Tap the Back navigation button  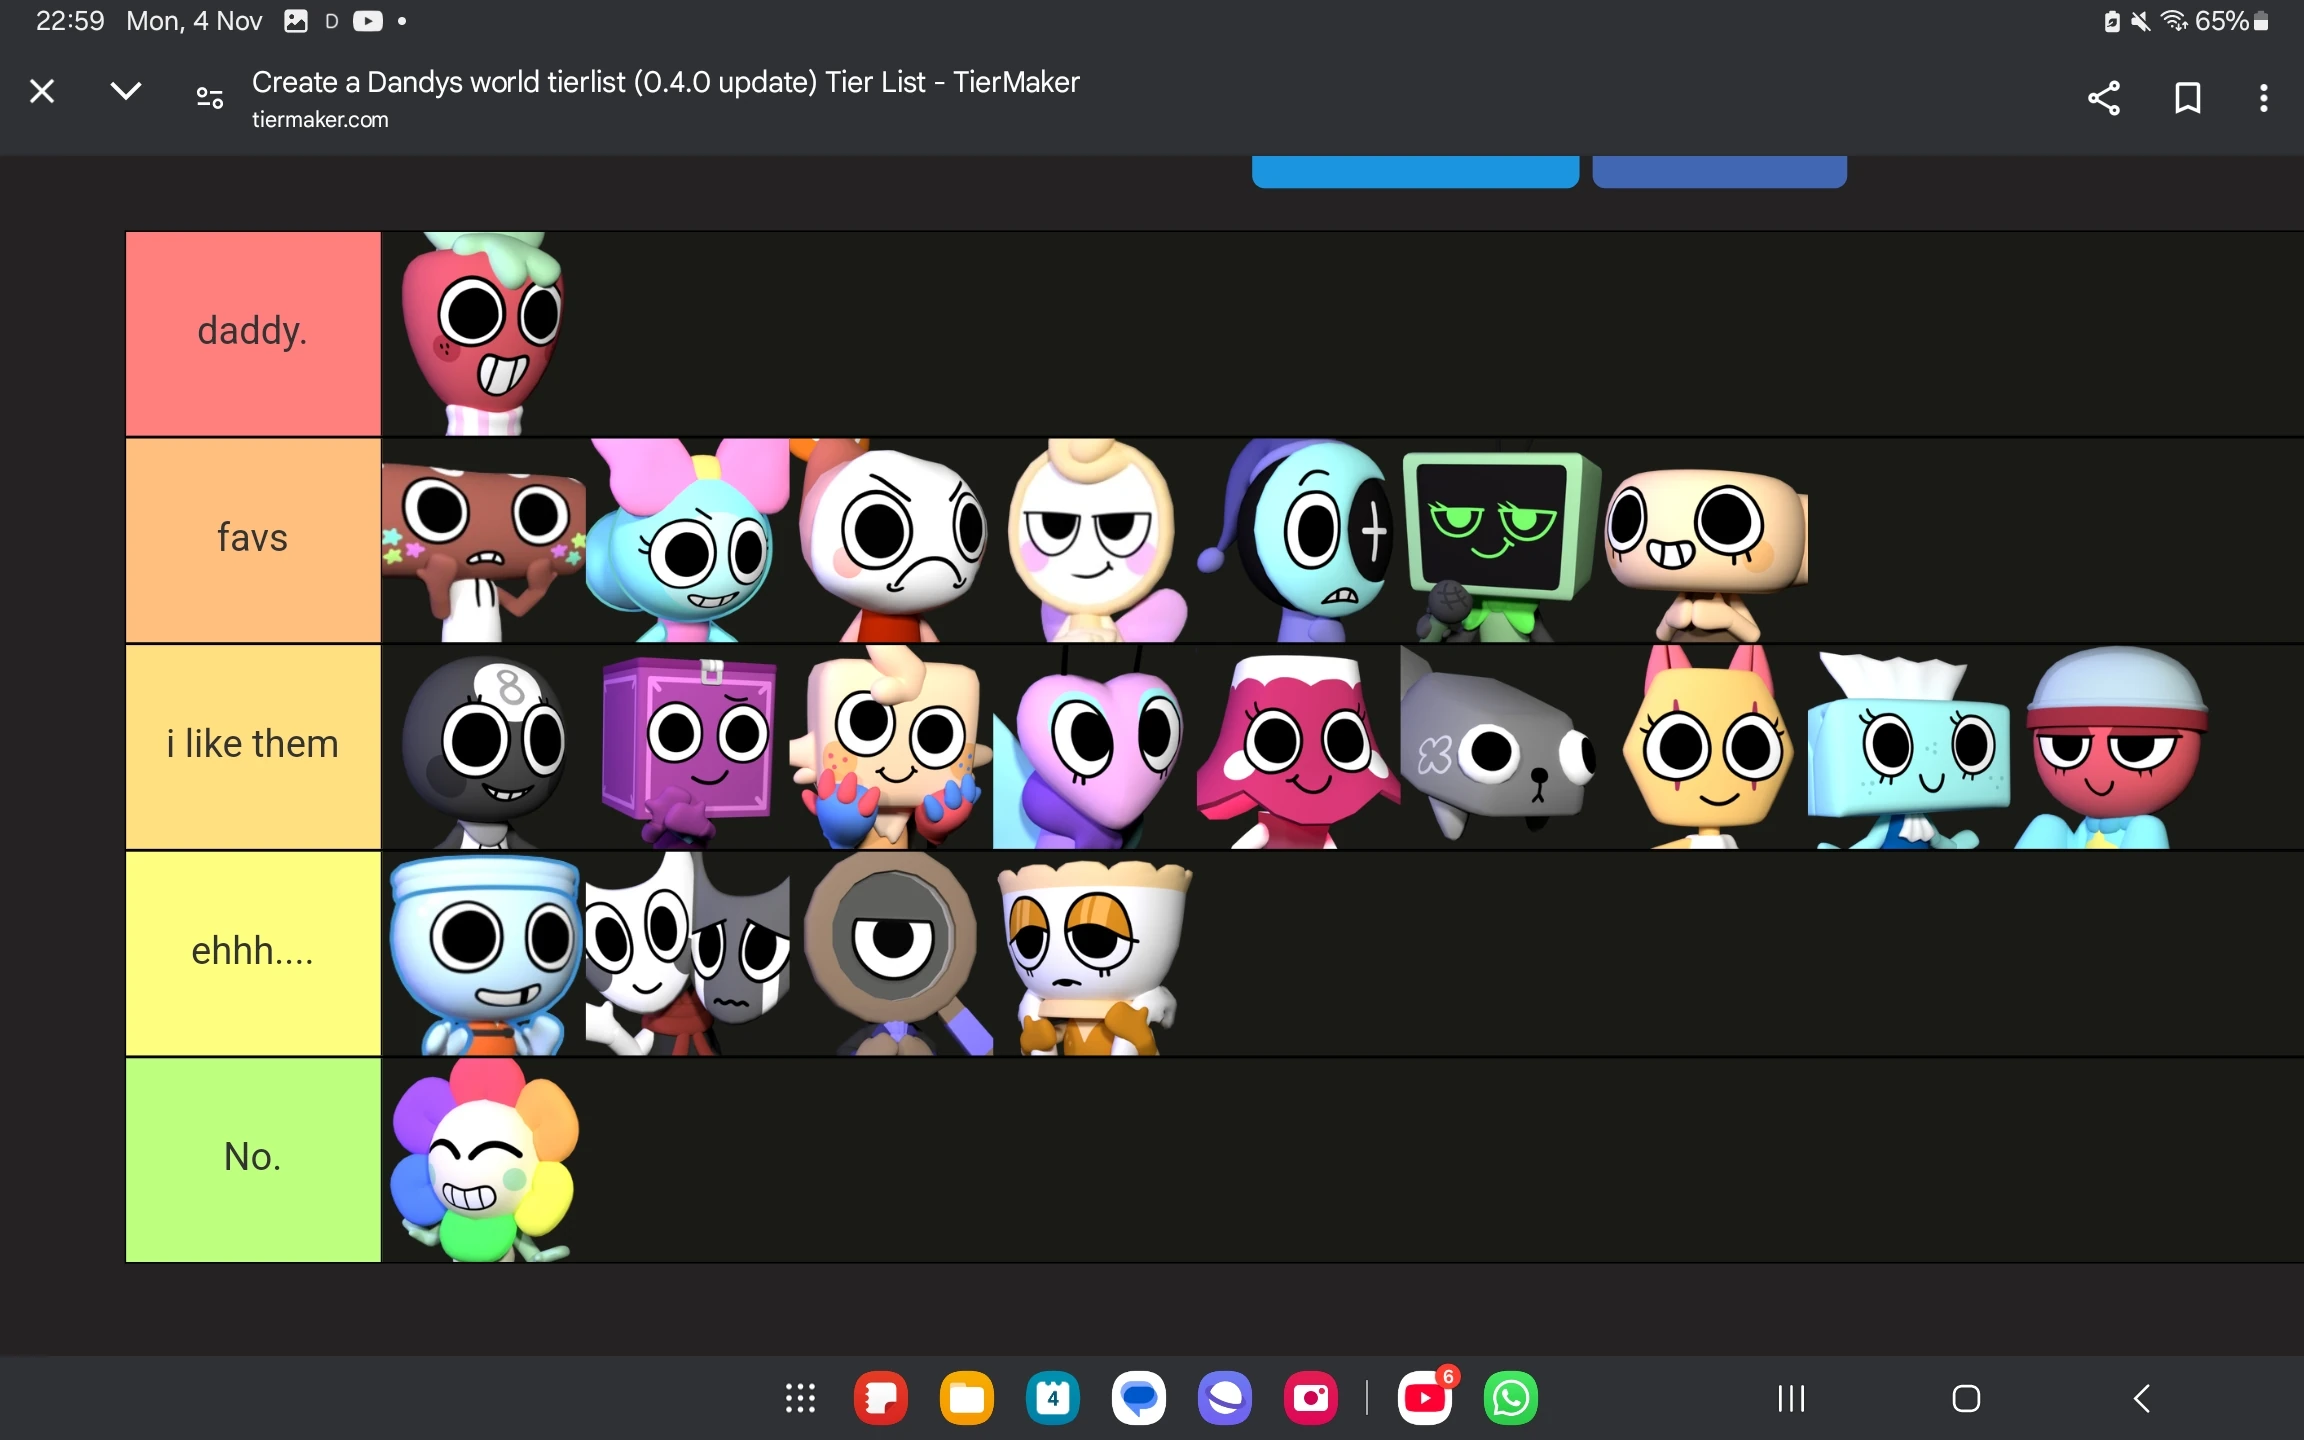tap(2140, 1398)
